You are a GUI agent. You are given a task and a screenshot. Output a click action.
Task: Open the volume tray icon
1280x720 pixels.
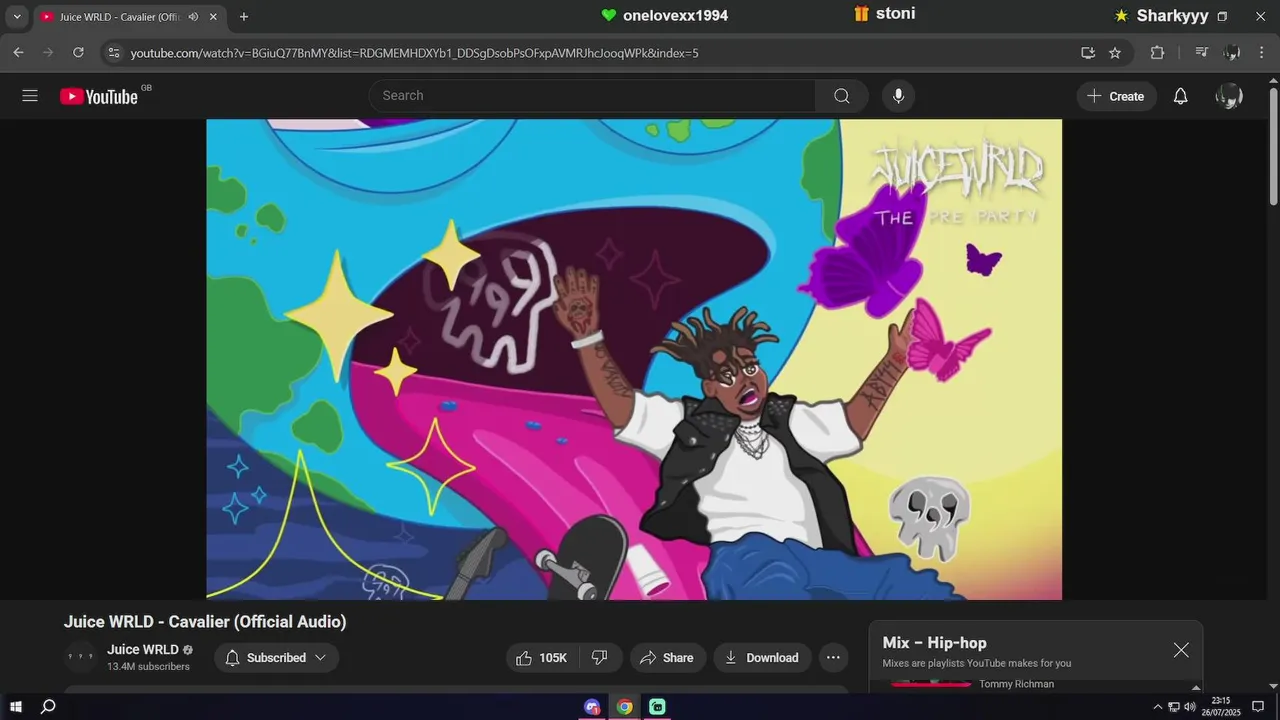tap(1190, 707)
